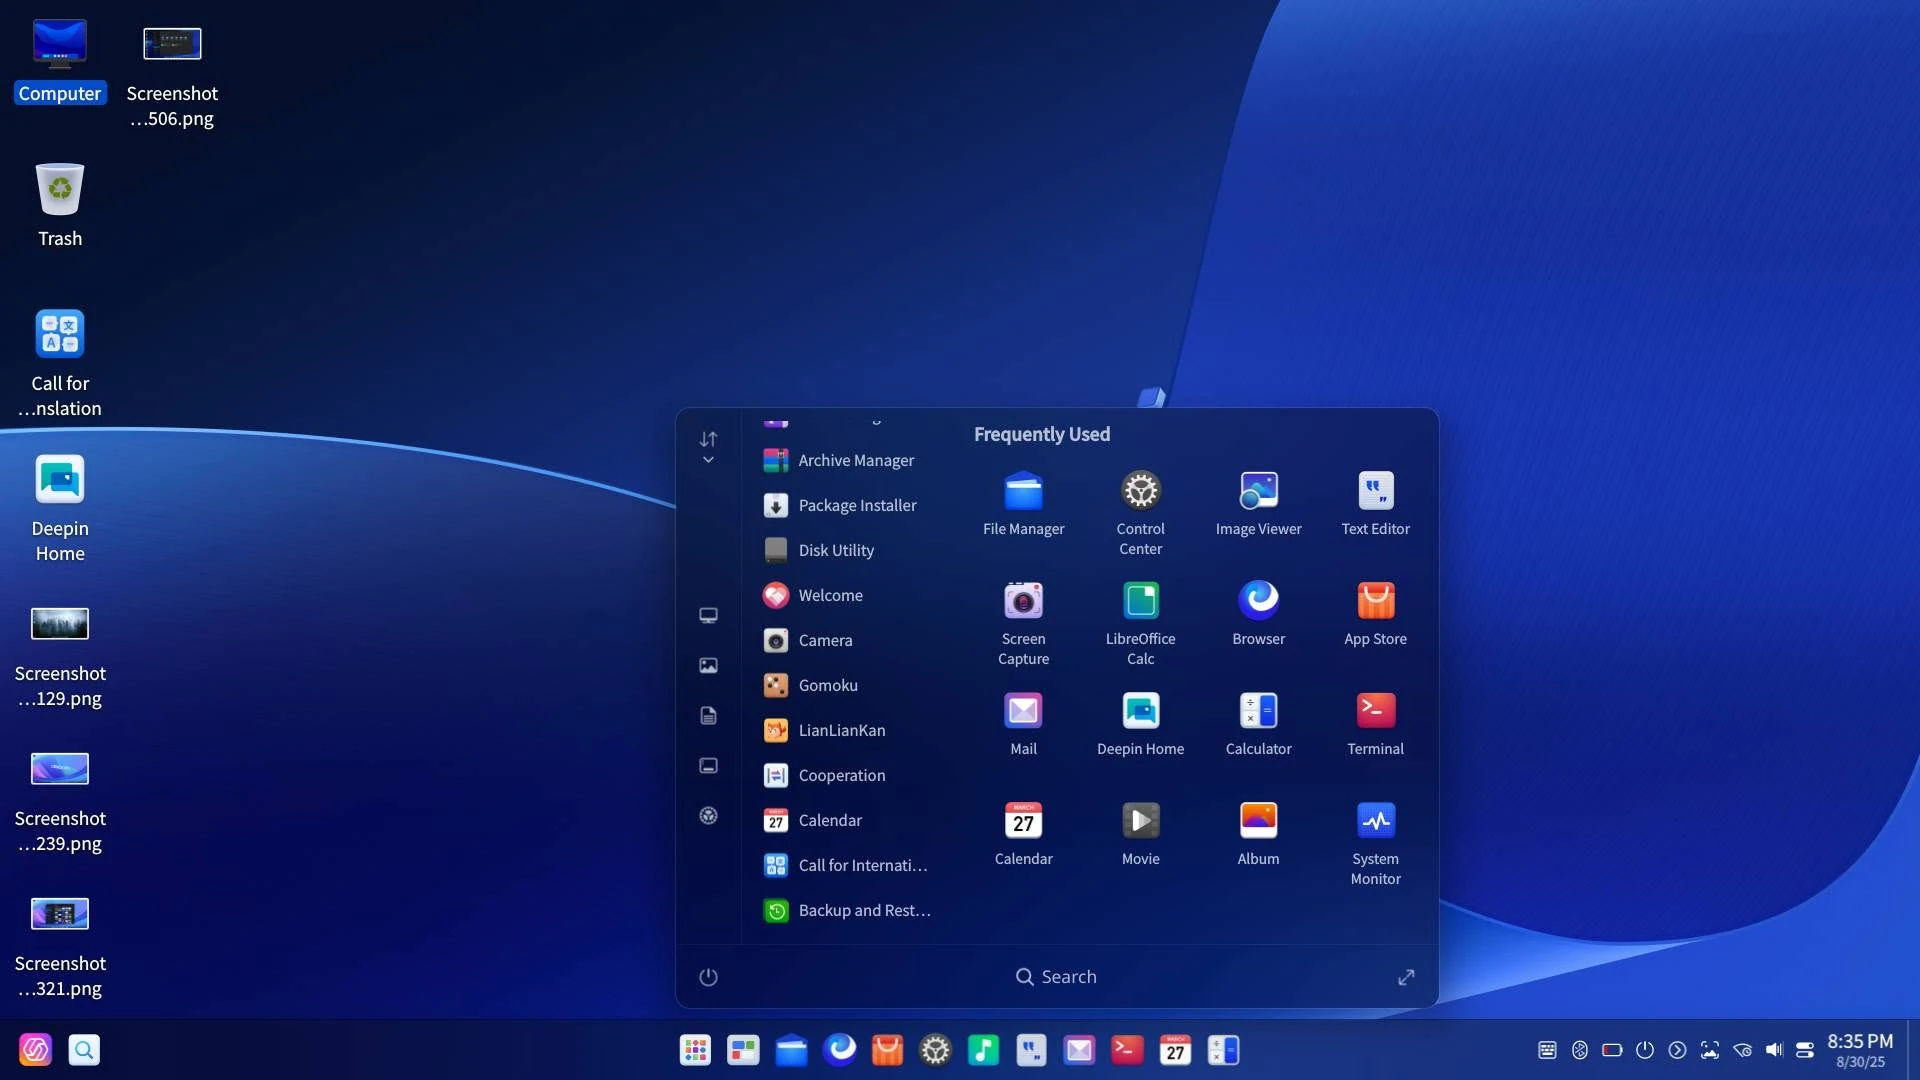
Task: Open File Manager in Frequently Used
Action: click(1023, 504)
